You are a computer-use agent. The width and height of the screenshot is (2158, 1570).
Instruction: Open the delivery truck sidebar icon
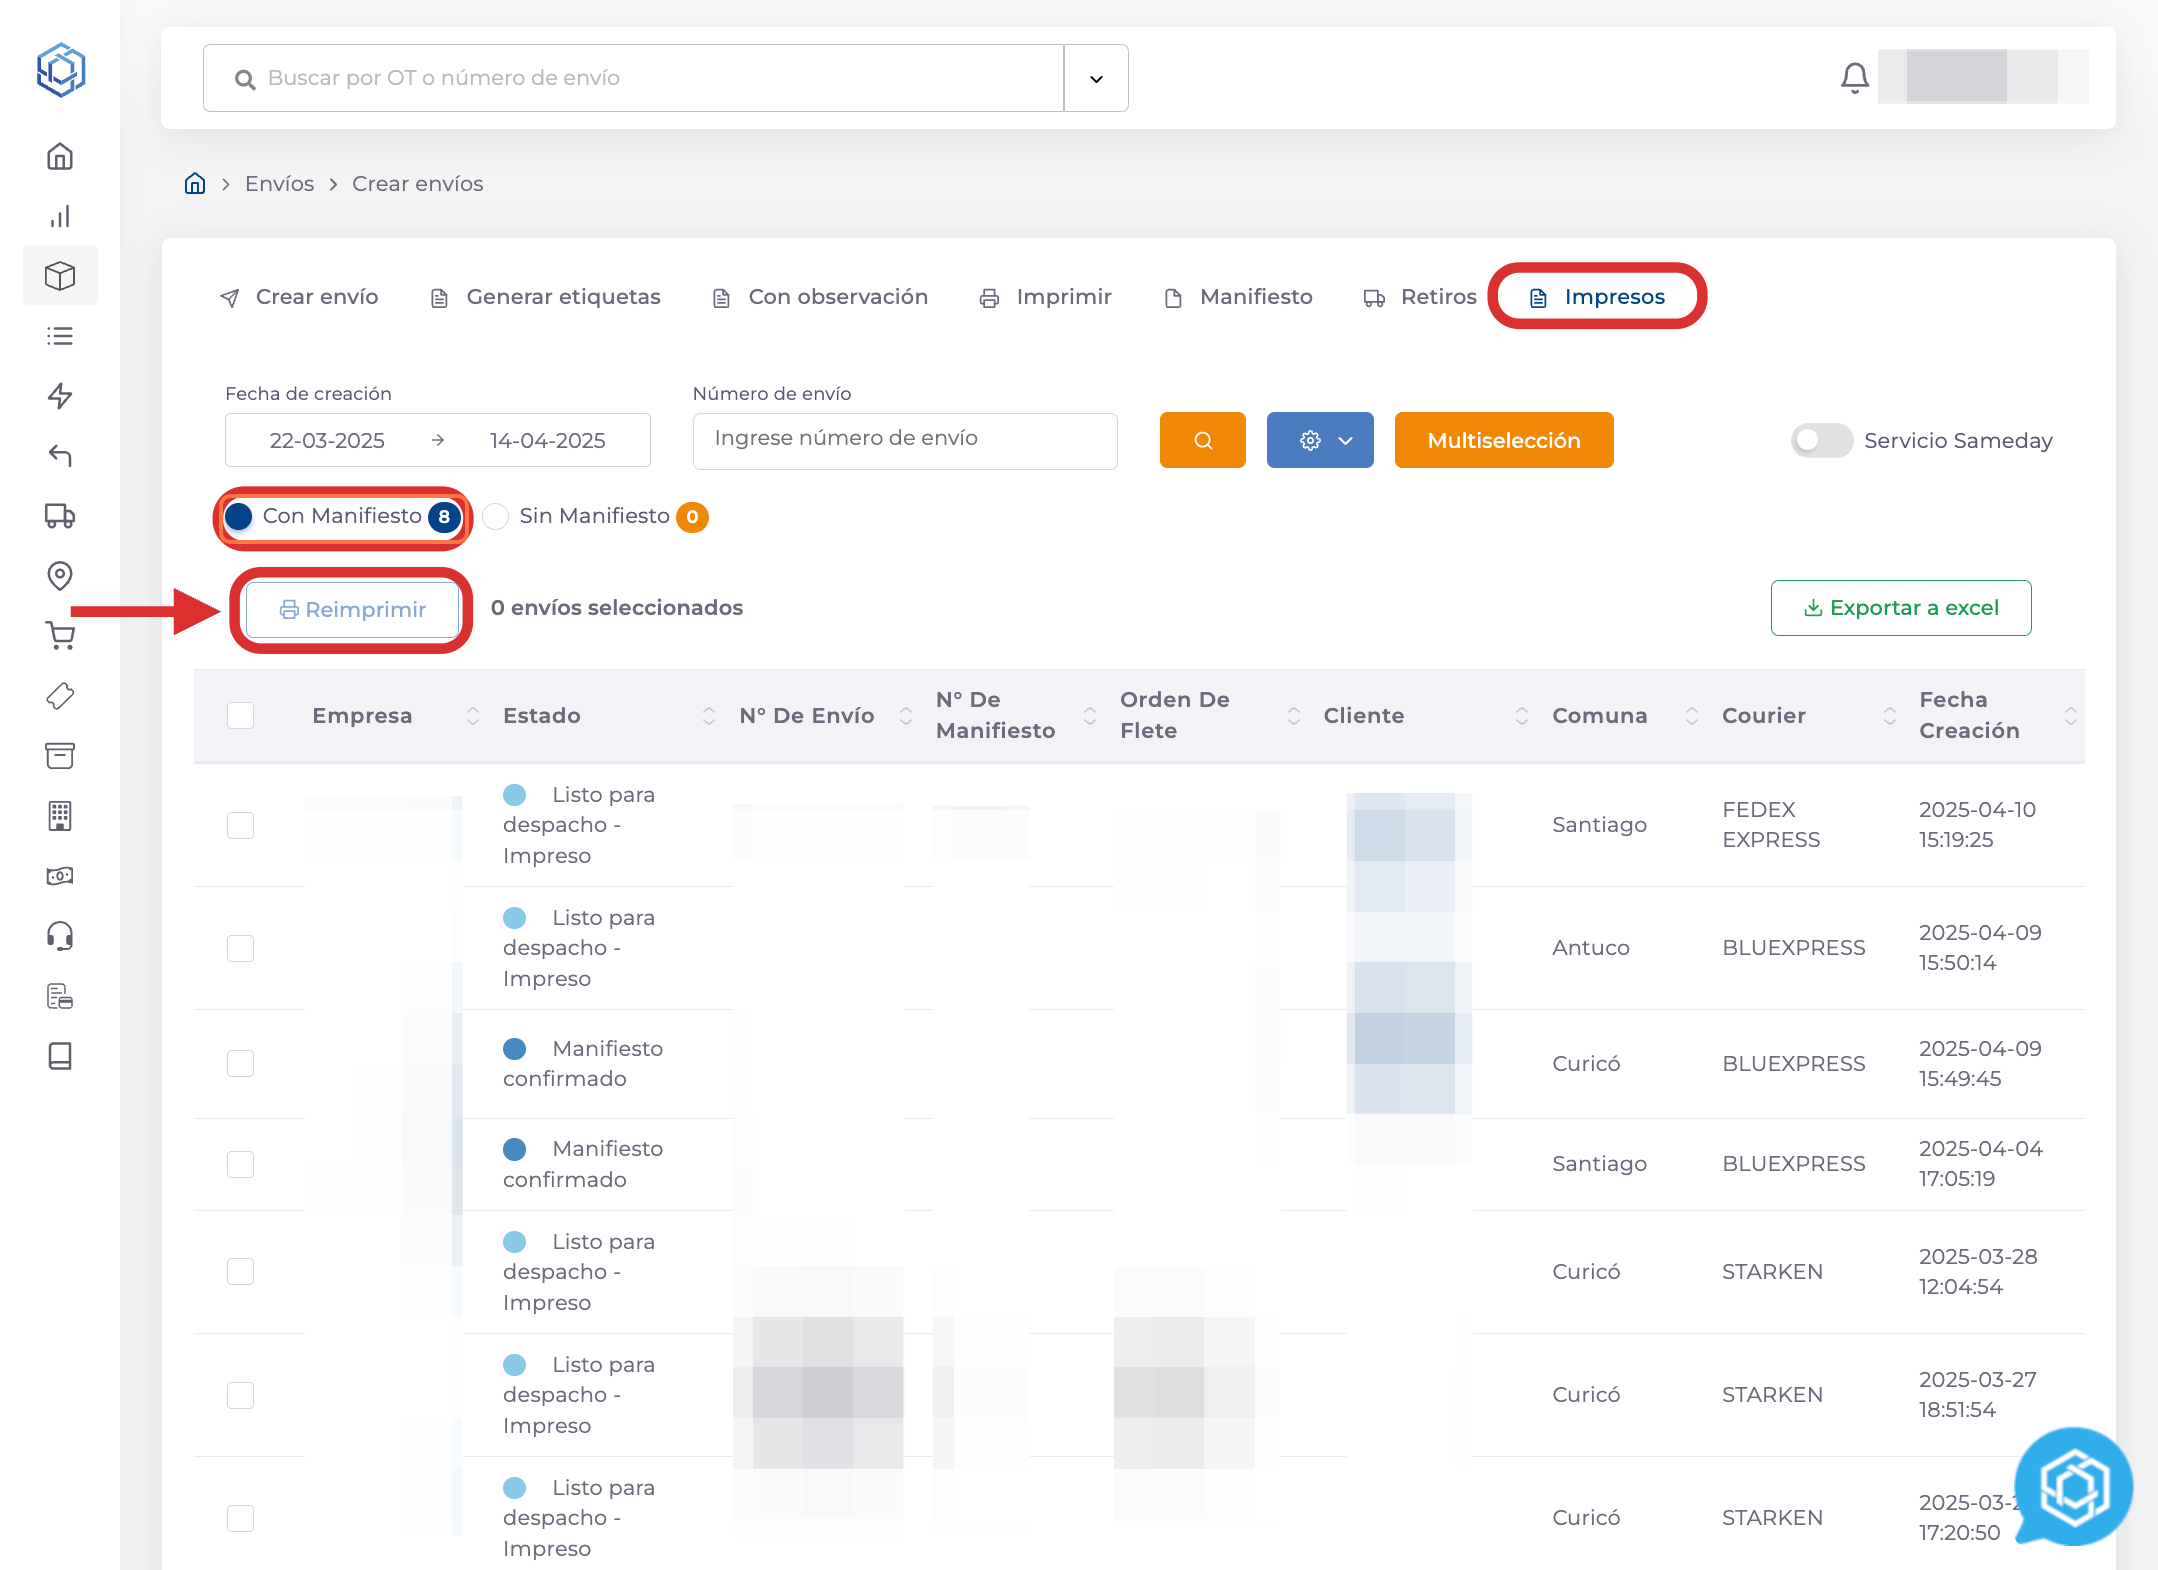(60, 516)
